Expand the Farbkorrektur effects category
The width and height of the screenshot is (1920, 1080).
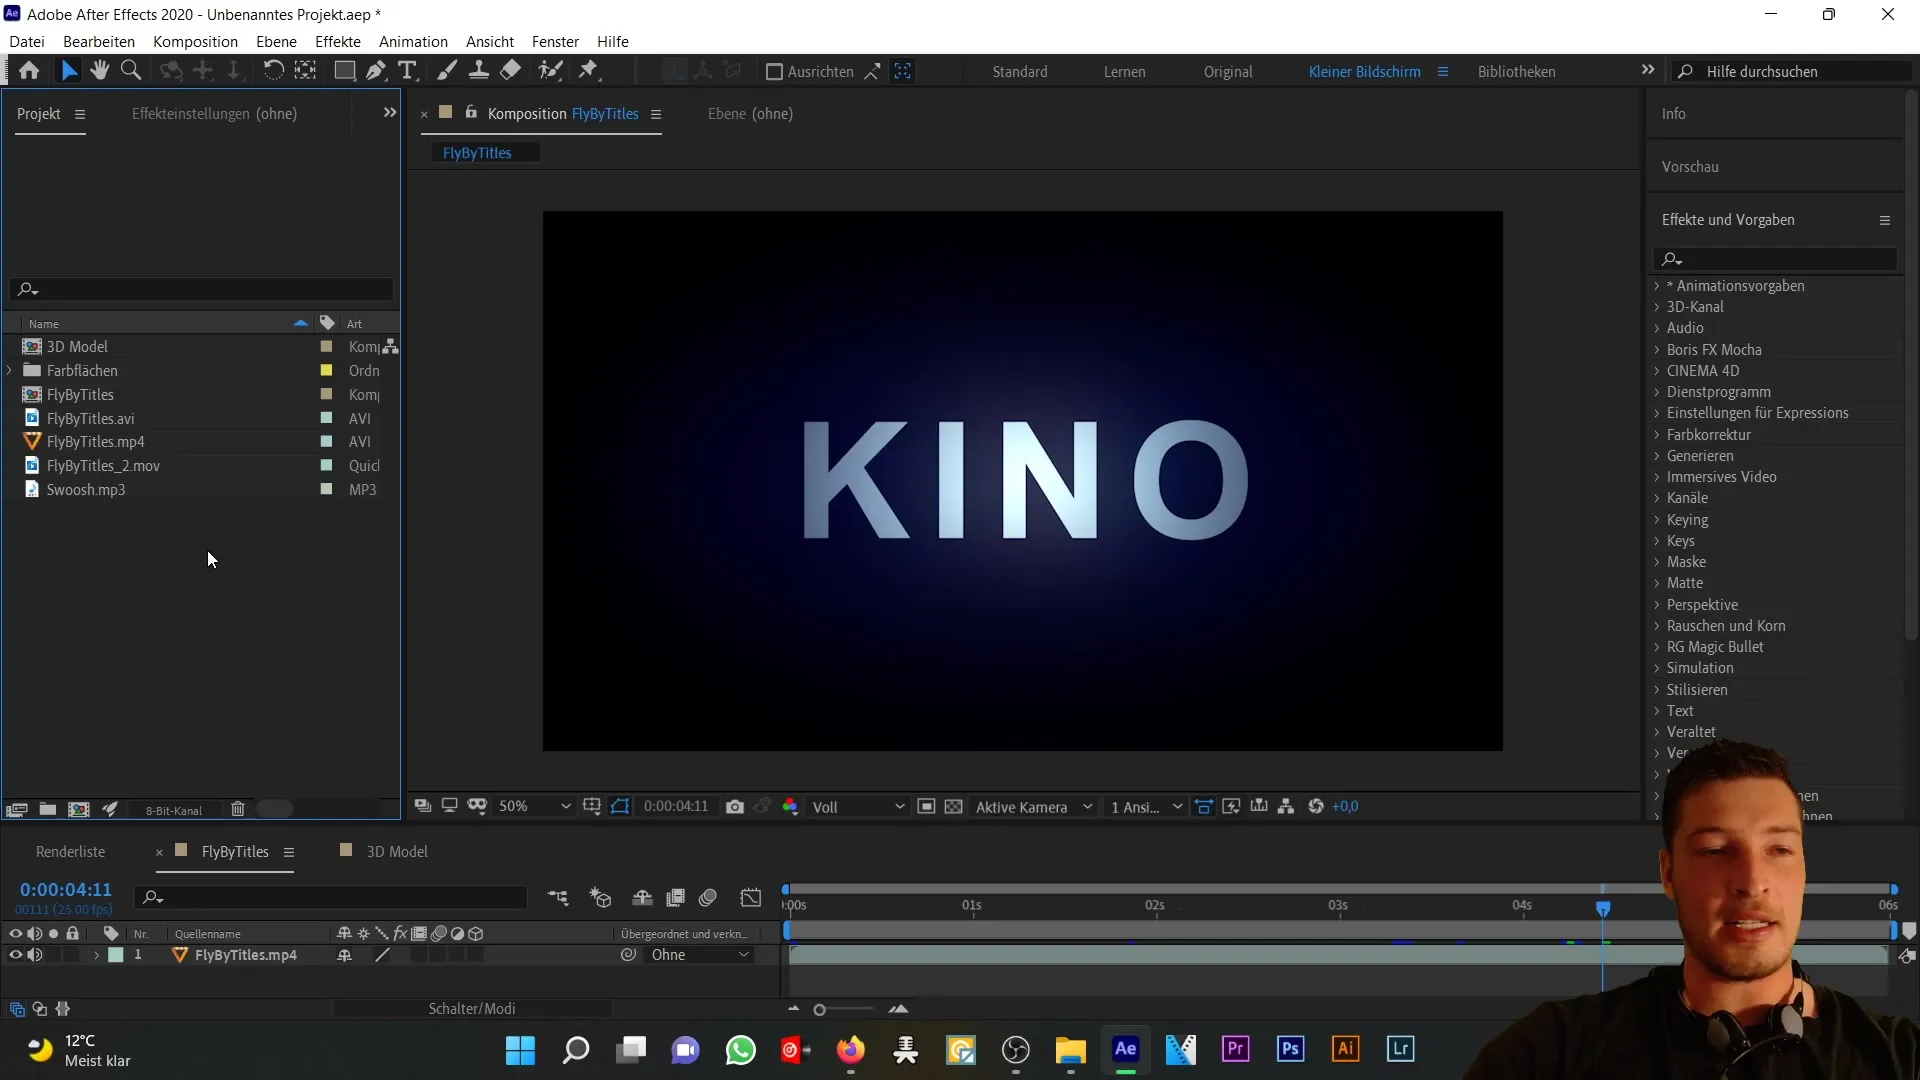point(1656,435)
